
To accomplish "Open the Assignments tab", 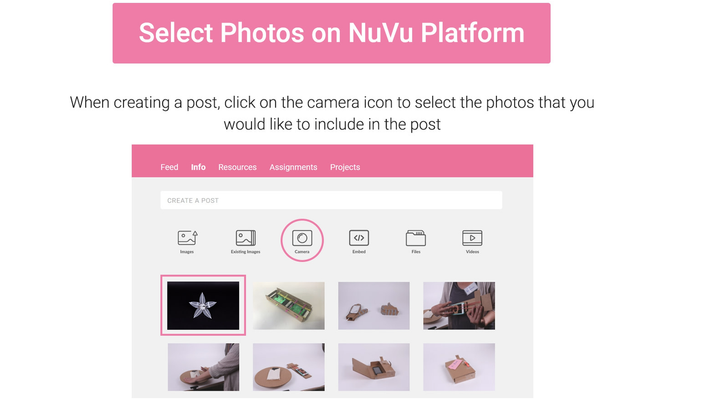I will point(293,167).
